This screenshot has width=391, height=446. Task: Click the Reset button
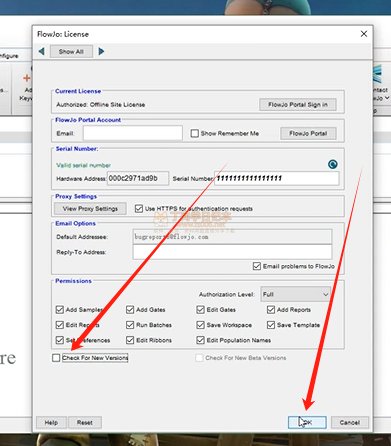pyautogui.click(x=85, y=422)
